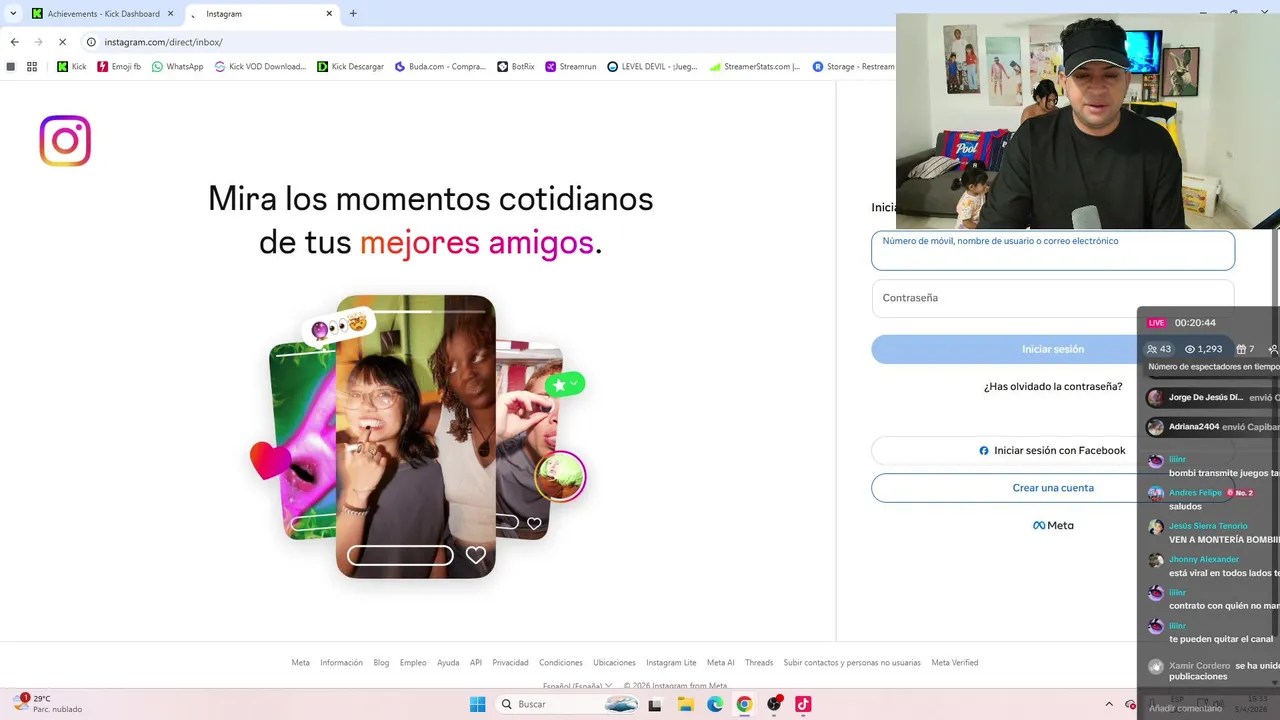The image size is (1280, 720).
Task: Open the Meta footer link
Action: 300,662
